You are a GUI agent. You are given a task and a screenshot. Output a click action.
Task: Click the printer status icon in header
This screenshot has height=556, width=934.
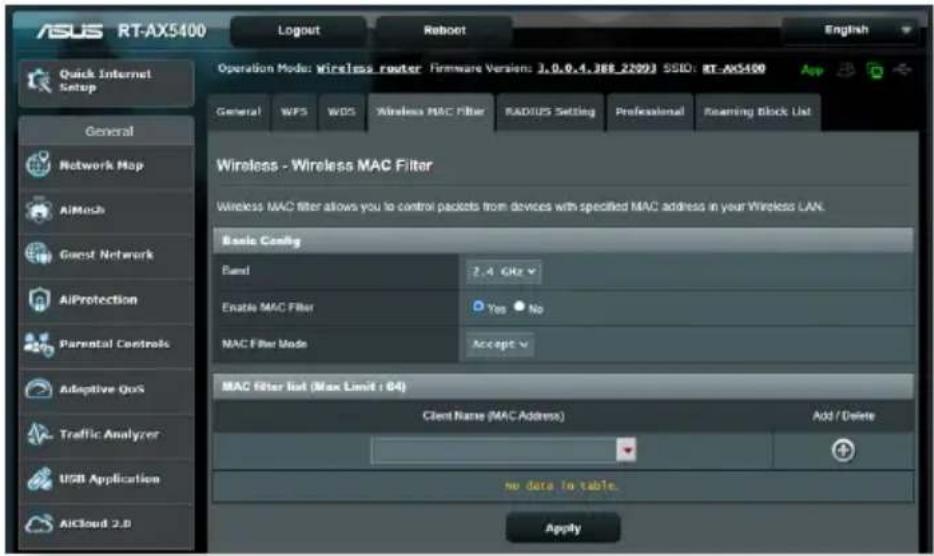point(846,70)
